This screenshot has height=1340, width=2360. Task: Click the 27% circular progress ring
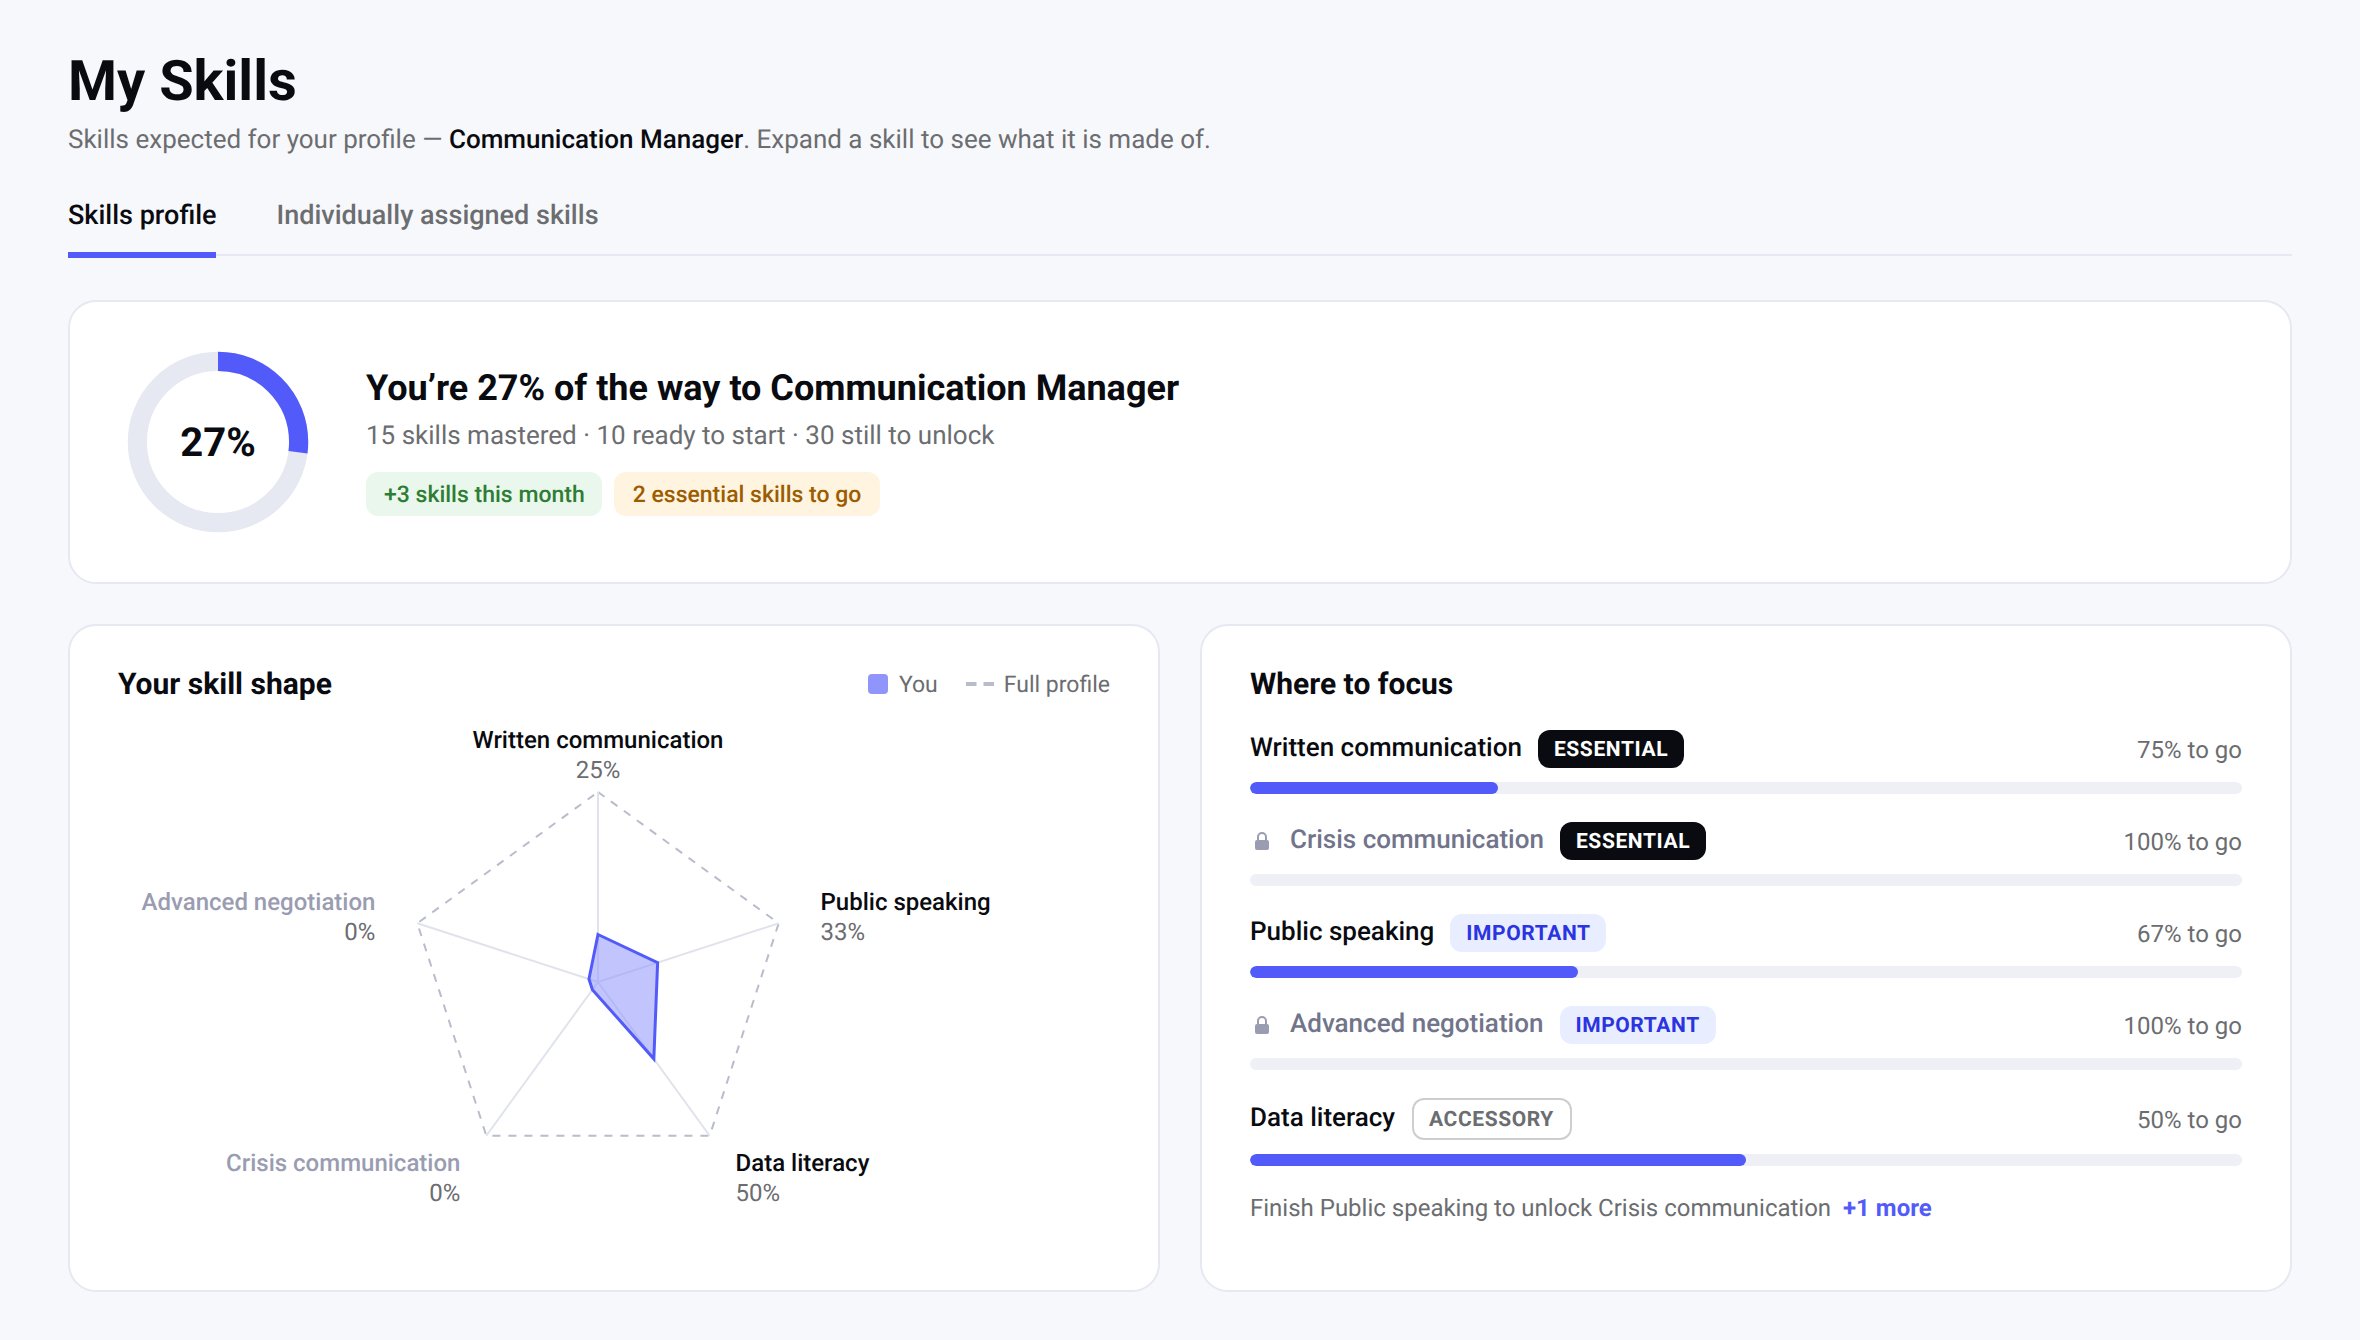[218, 441]
